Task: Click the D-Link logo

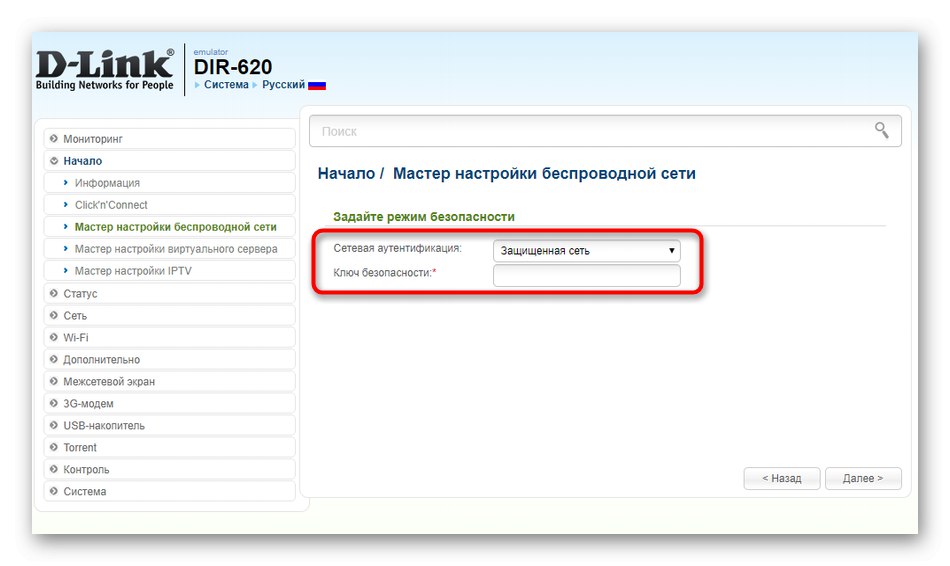Action: [105, 70]
